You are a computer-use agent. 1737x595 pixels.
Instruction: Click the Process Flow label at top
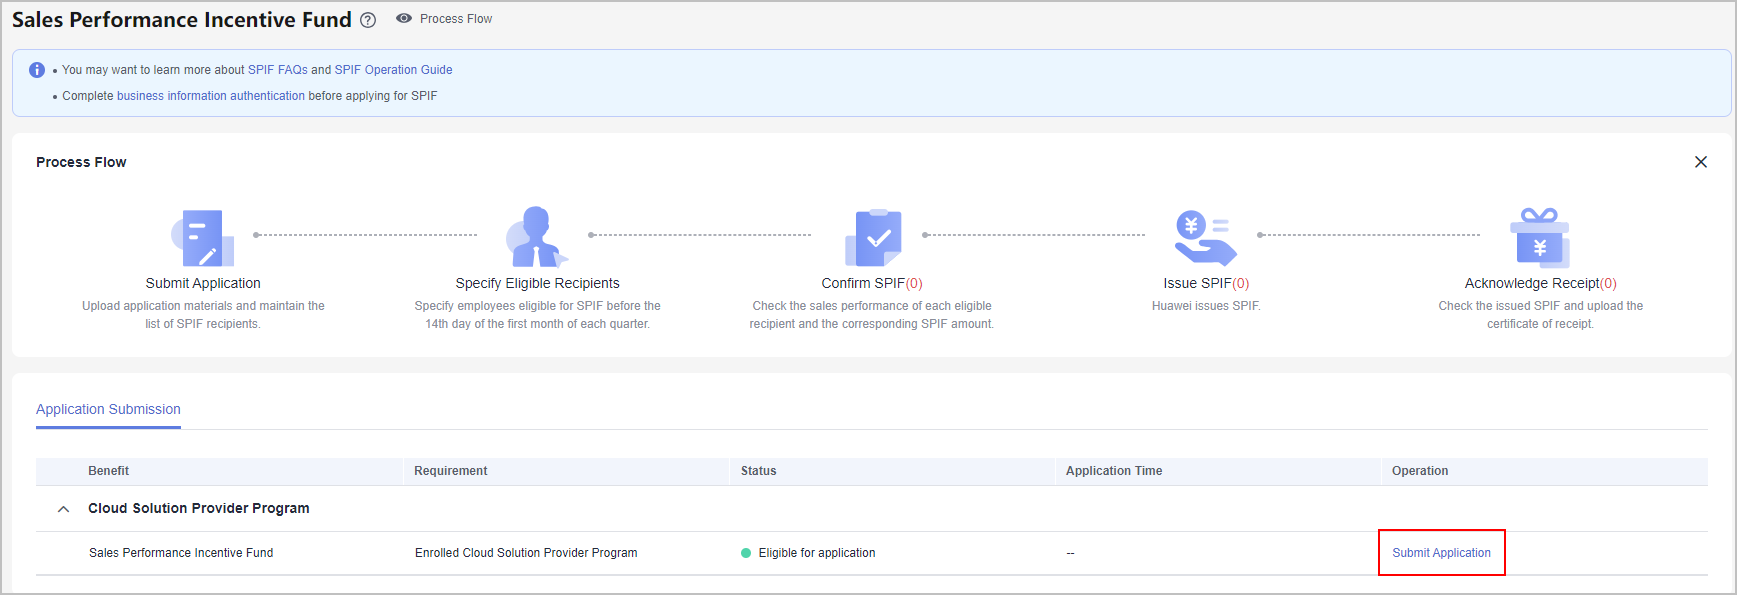click(456, 19)
